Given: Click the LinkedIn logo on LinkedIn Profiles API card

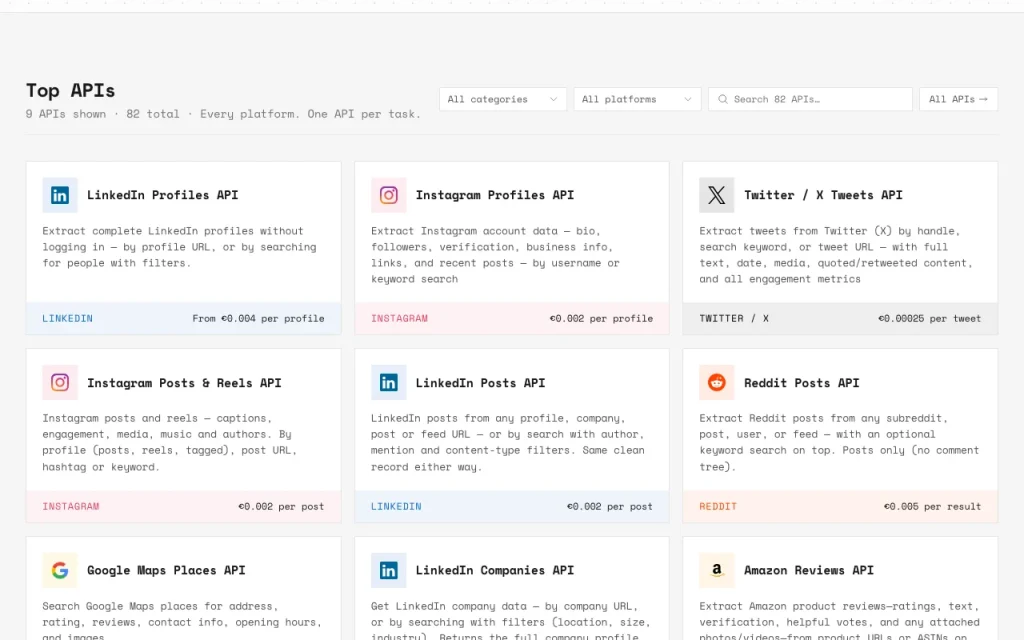Looking at the screenshot, I should (x=60, y=195).
